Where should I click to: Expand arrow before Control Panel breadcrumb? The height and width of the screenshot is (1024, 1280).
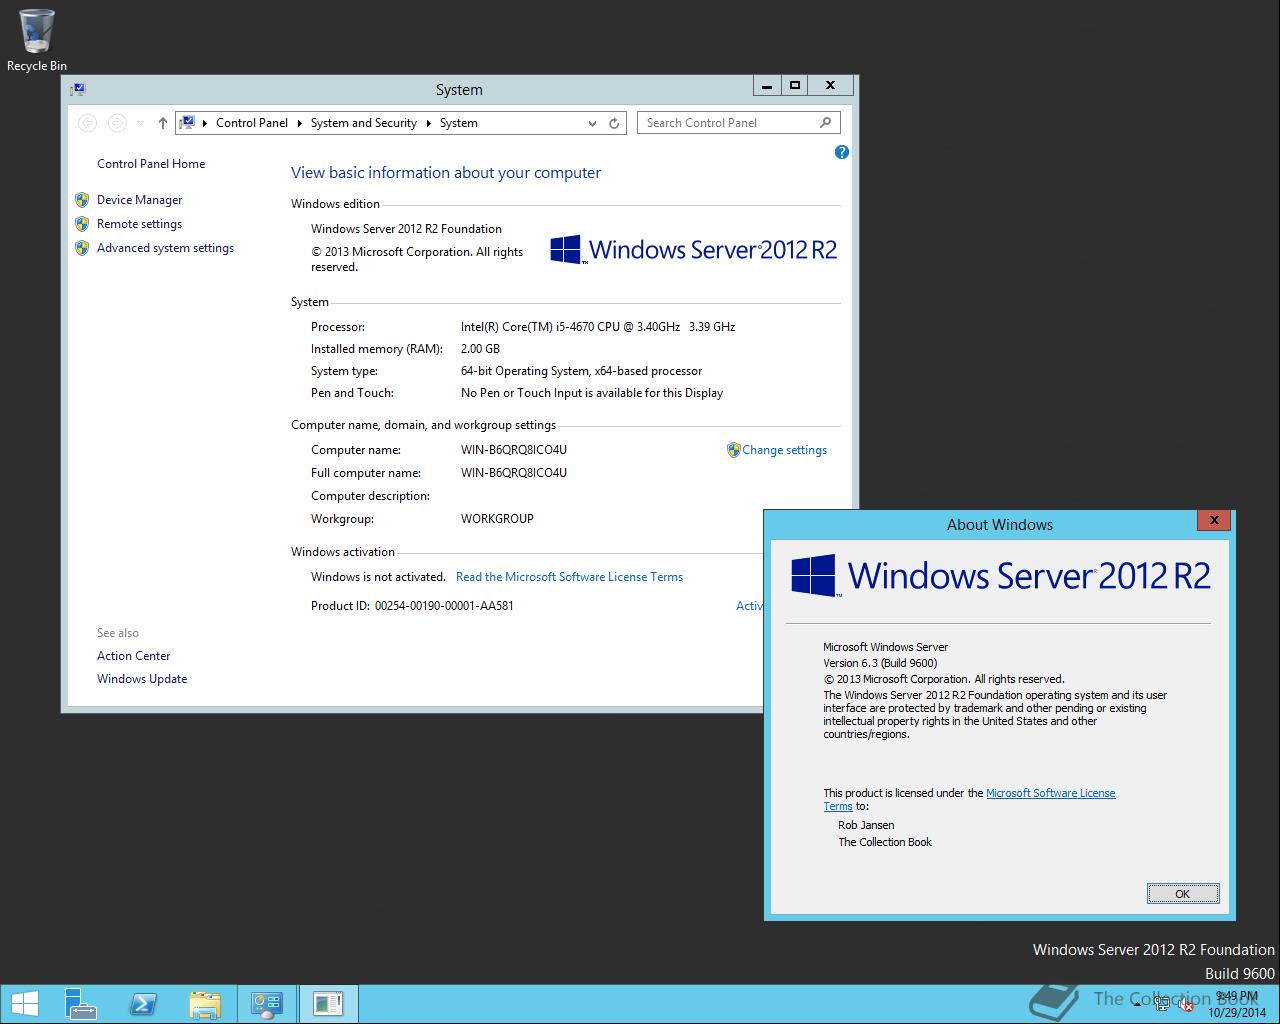click(205, 123)
